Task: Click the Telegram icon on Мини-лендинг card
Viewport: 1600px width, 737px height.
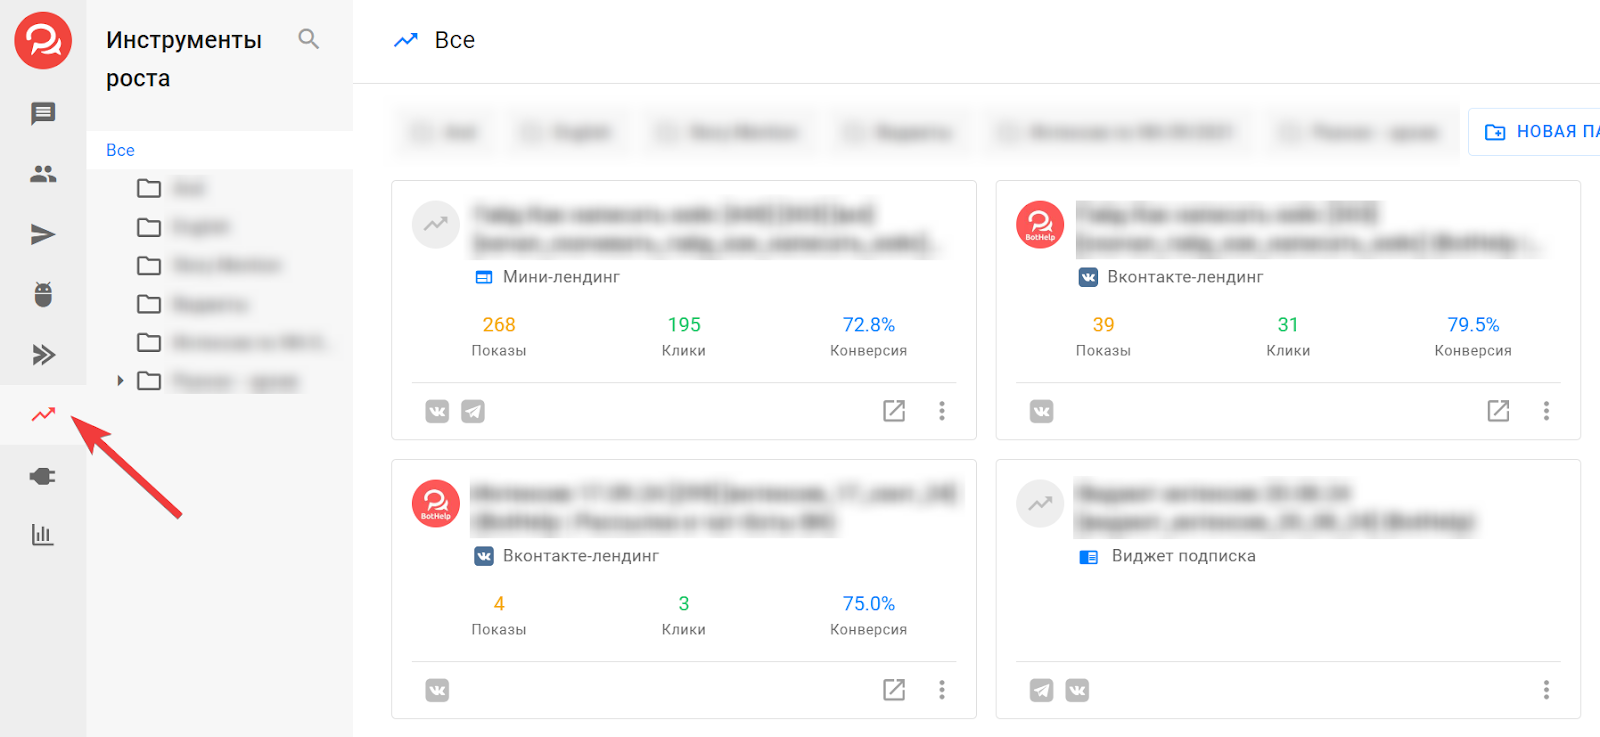Action: tap(473, 411)
